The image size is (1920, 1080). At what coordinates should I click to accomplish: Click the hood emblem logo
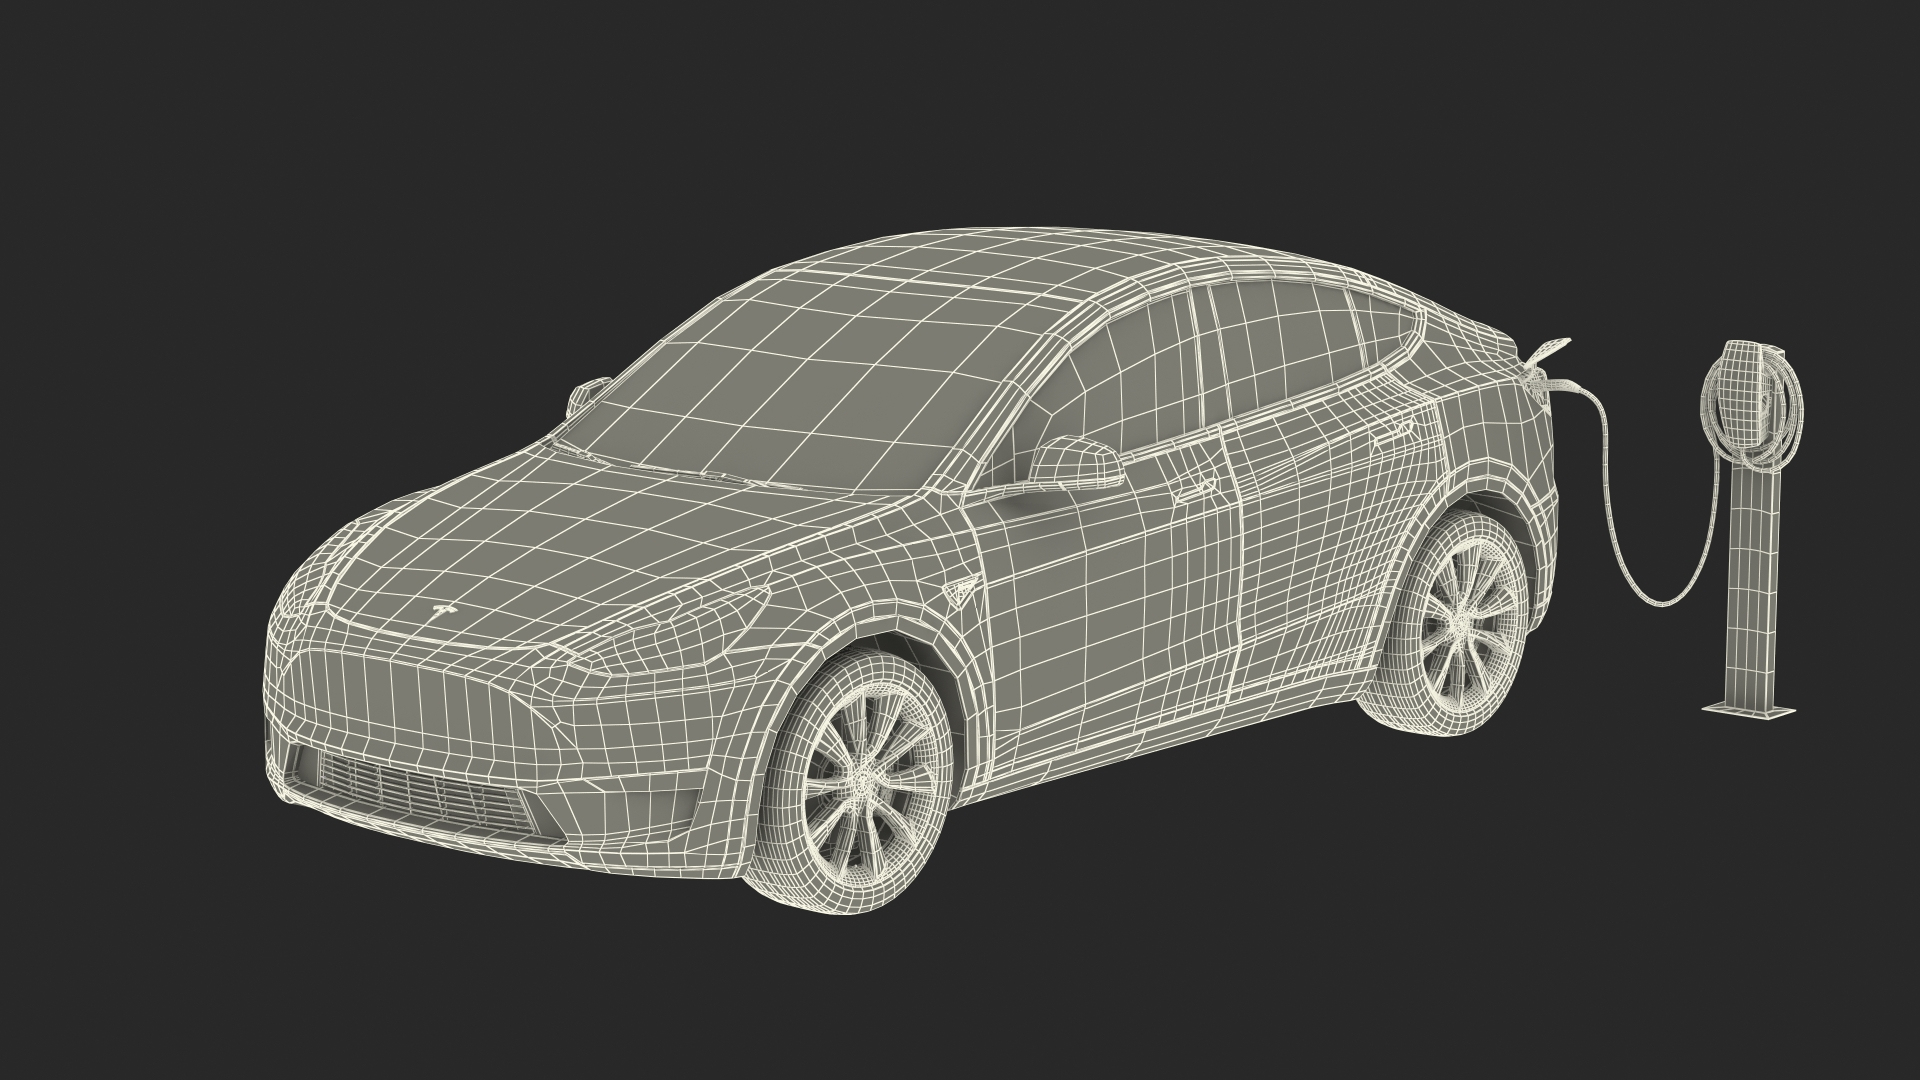tap(442, 610)
